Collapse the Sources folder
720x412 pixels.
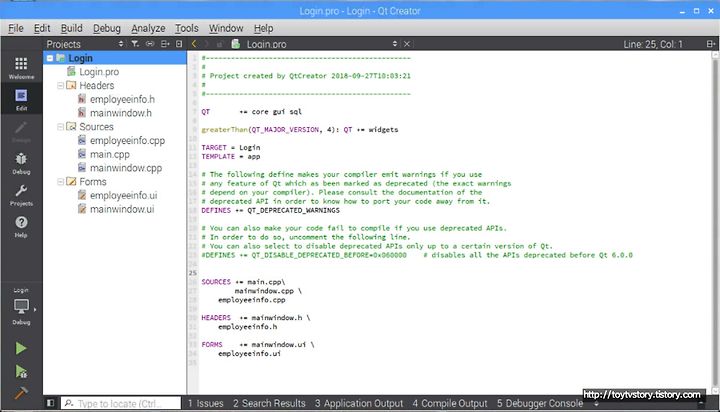(60, 127)
